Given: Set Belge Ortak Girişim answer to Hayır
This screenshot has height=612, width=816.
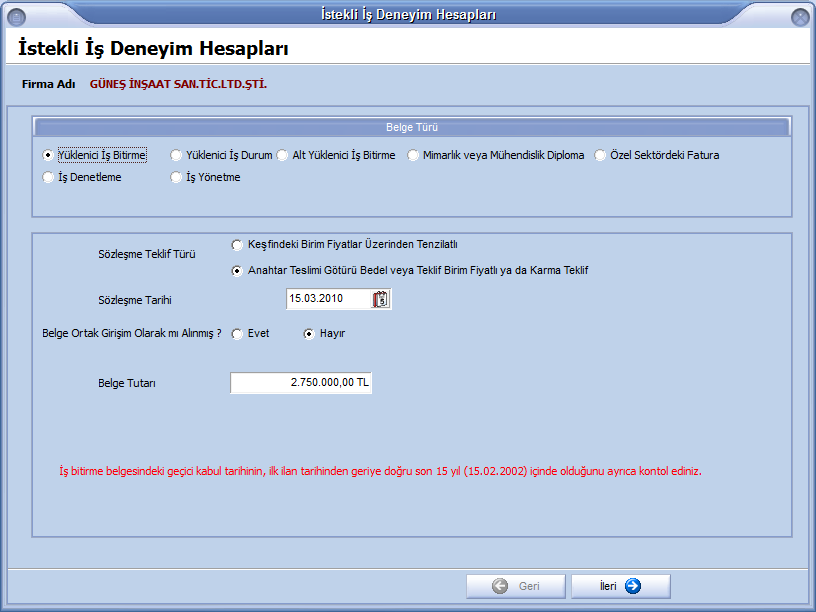Looking at the screenshot, I should 308,333.
